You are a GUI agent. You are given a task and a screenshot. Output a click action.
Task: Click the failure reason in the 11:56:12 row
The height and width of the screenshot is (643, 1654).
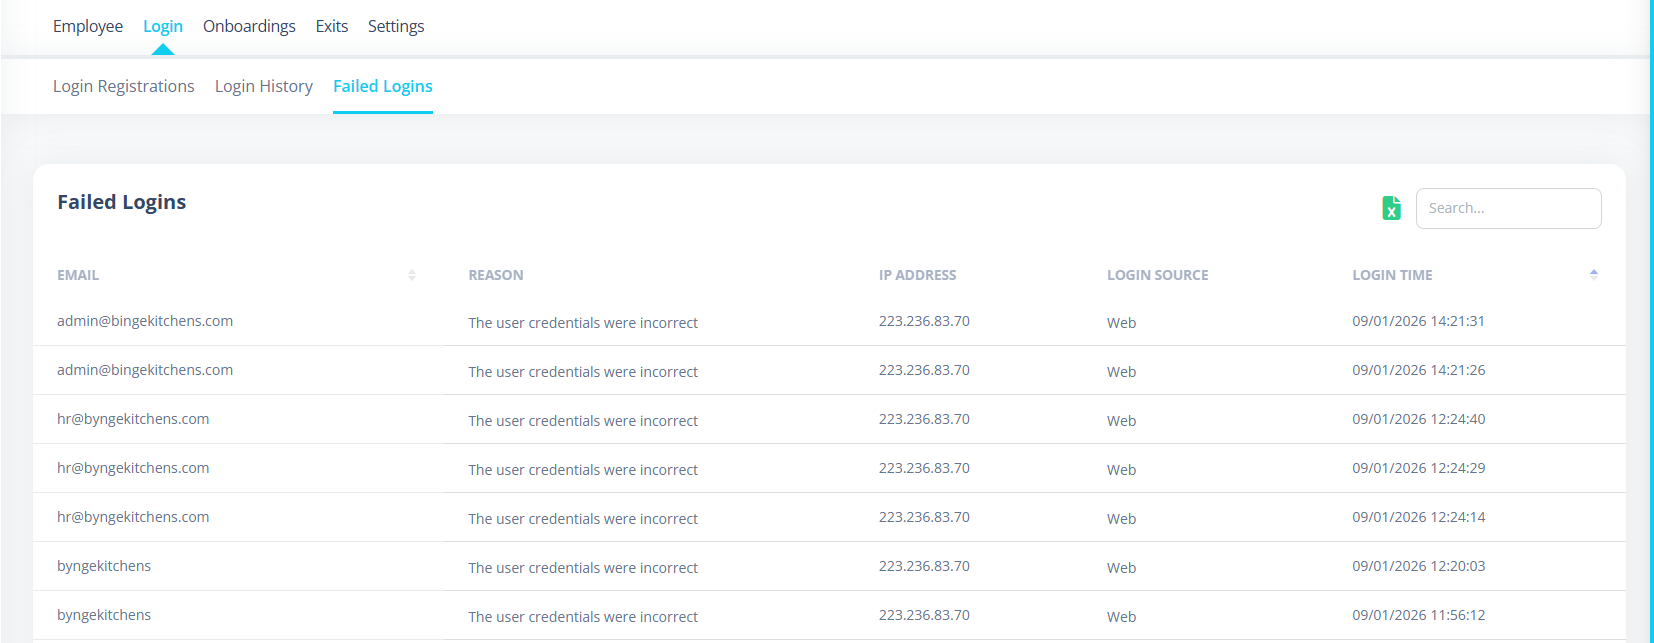click(x=583, y=617)
